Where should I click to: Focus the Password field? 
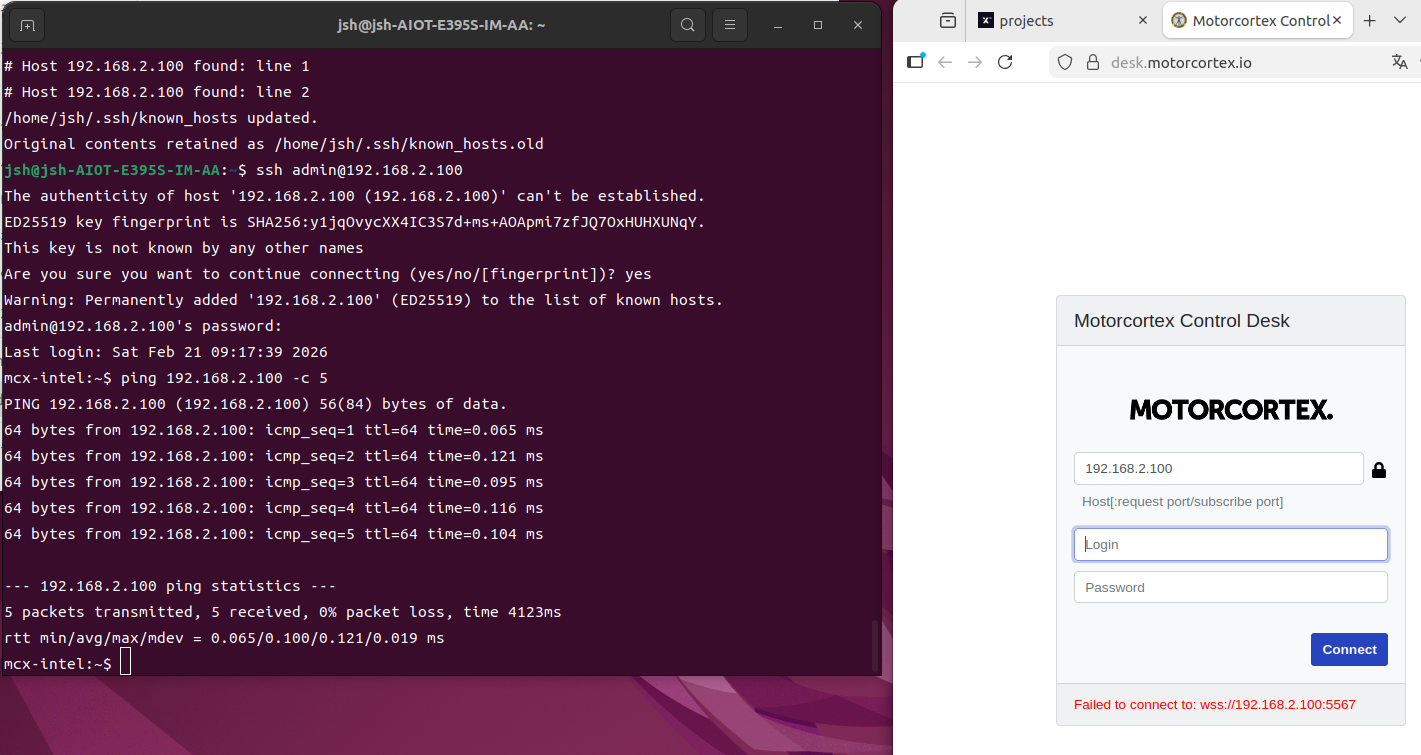point(1230,588)
